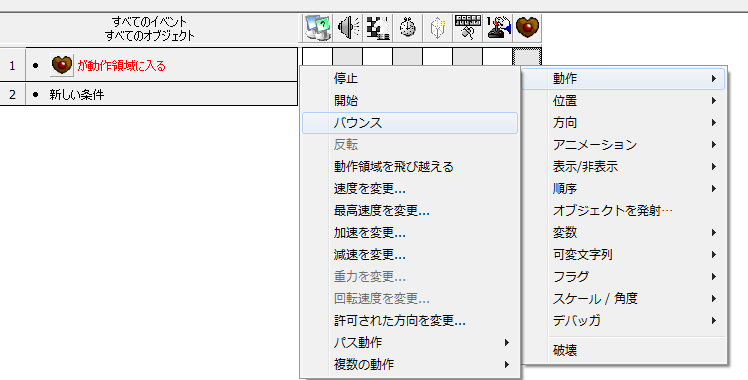Choose バウンス in the movement submenu
748x380 pixels.
click(410, 123)
